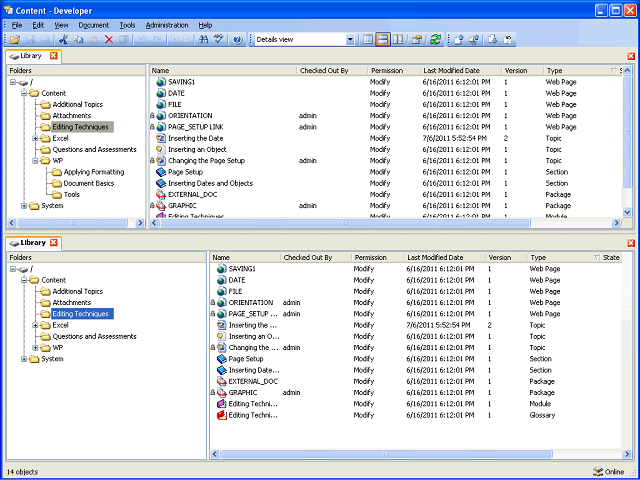The height and width of the screenshot is (480, 640).
Task: Open the Document menu
Action: (93, 25)
